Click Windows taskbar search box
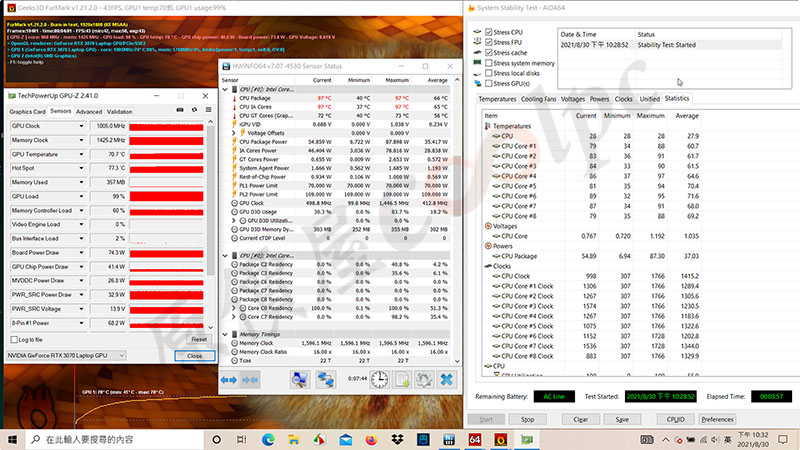Image resolution: width=800 pixels, height=450 pixels. pyautogui.click(x=115, y=439)
